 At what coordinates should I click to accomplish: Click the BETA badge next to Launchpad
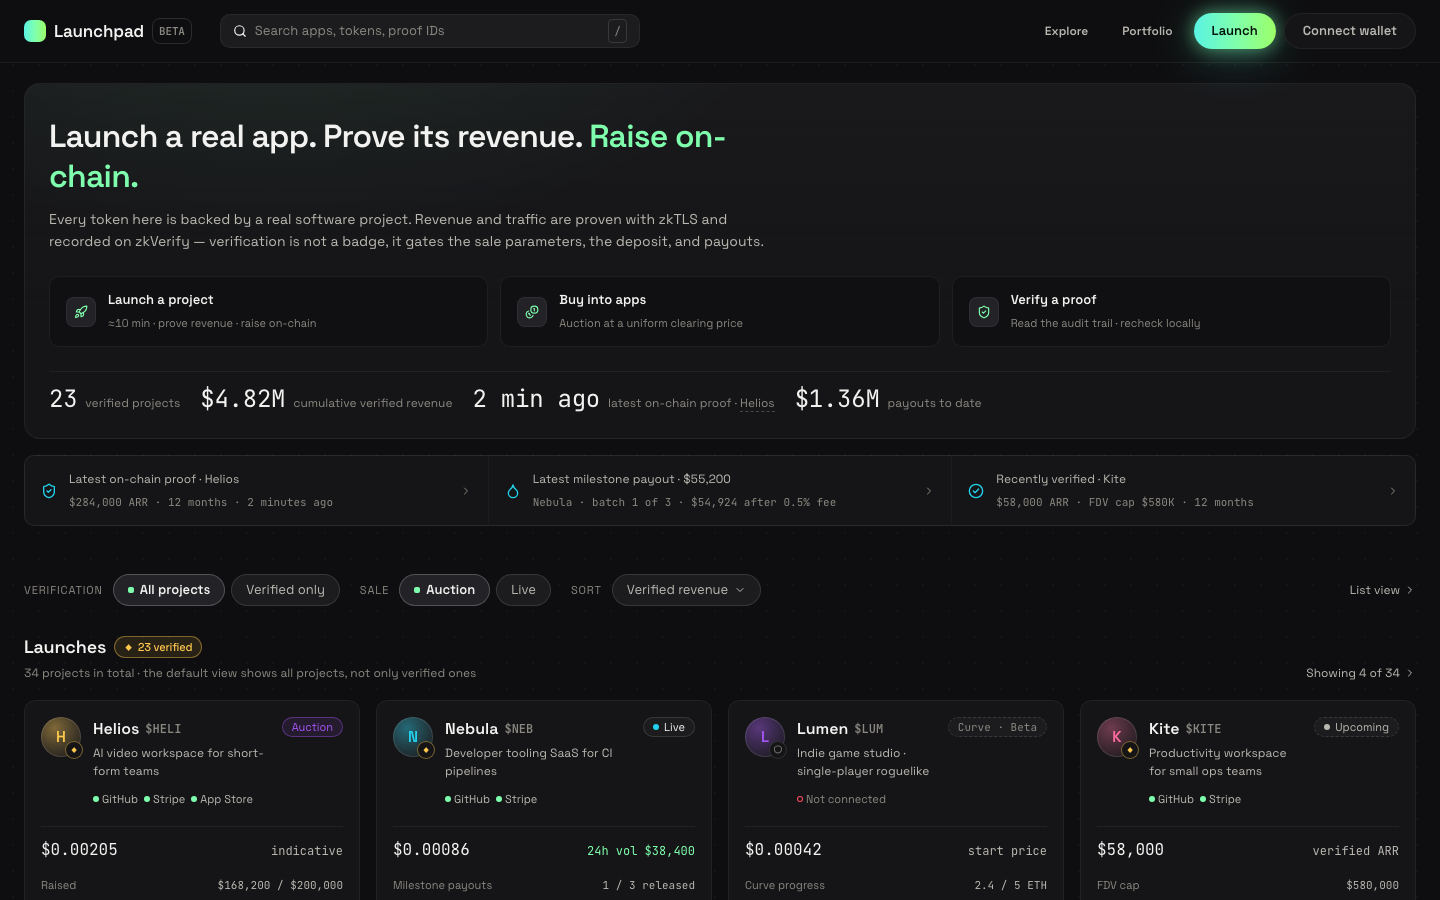point(172,31)
